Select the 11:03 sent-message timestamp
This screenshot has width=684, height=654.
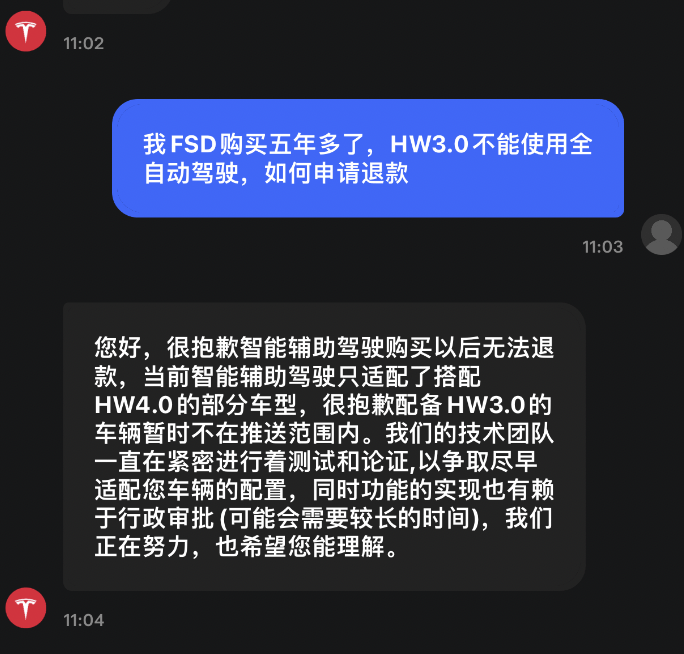click(603, 247)
